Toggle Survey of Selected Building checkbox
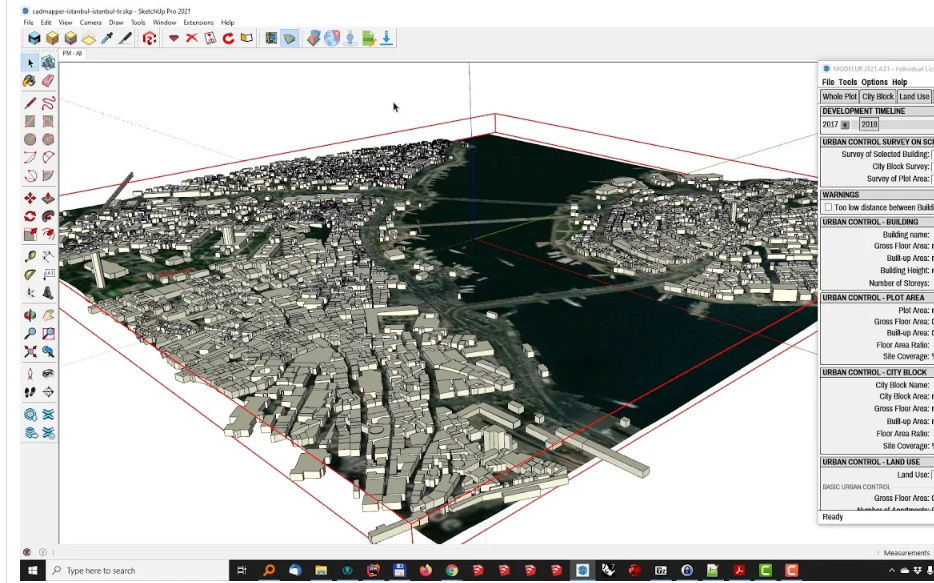 click(x=931, y=154)
